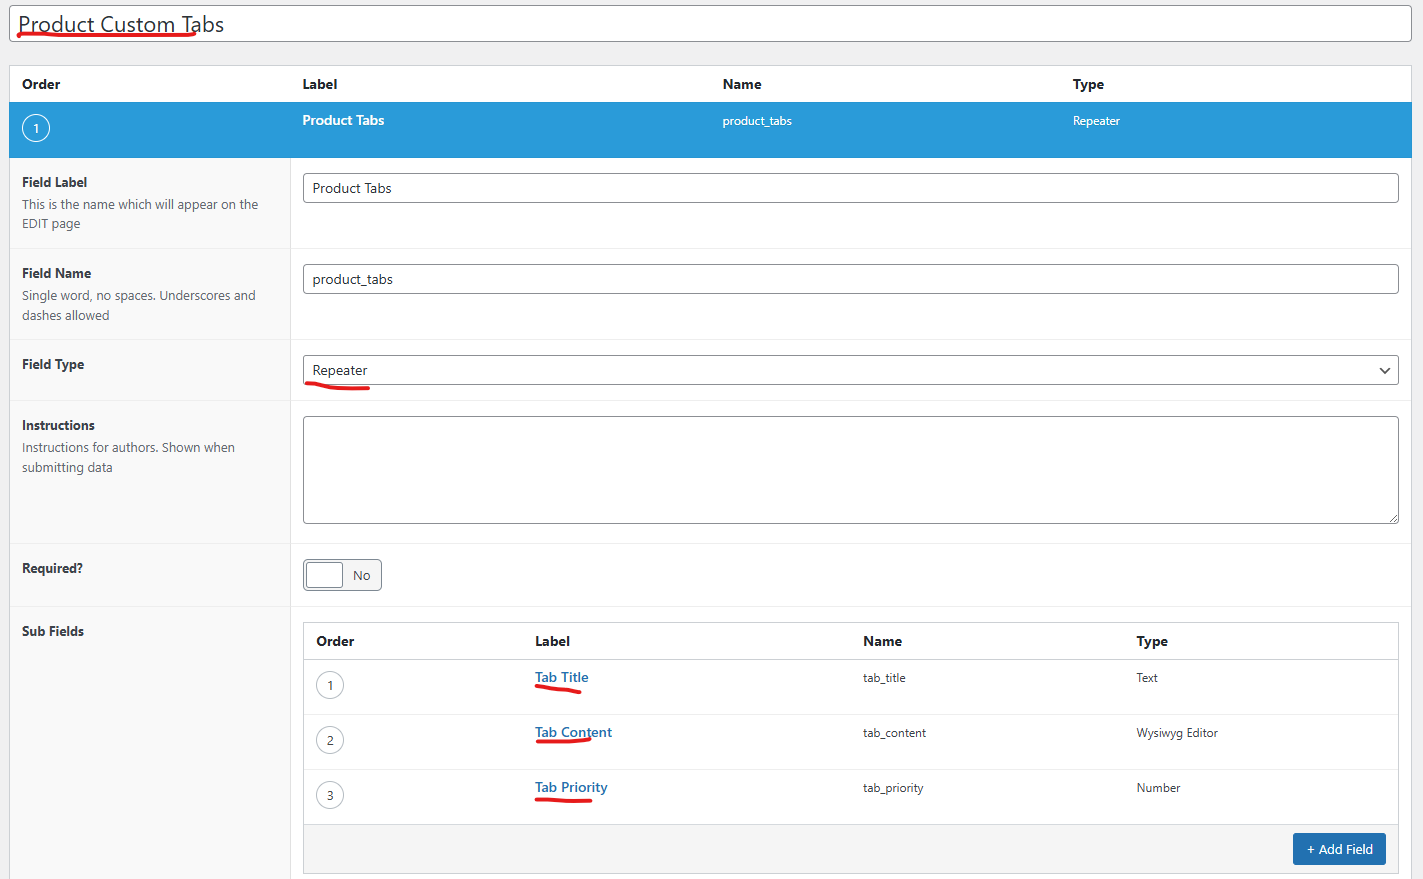The height and width of the screenshot is (879, 1423).
Task: Click the order circle number 1 for Product Tabs
Action: click(x=36, y=128)
